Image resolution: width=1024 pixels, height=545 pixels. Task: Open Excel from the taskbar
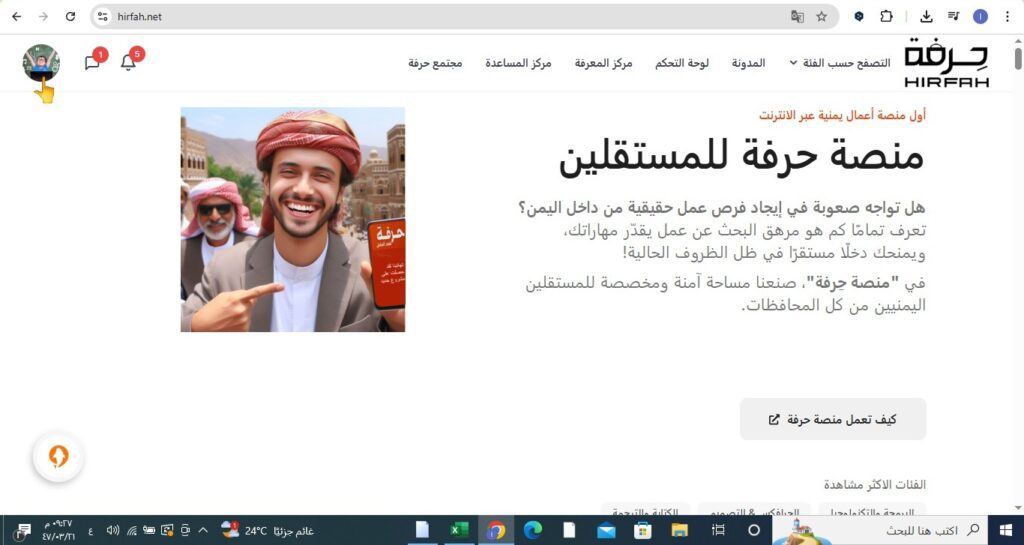coord(459,530)
